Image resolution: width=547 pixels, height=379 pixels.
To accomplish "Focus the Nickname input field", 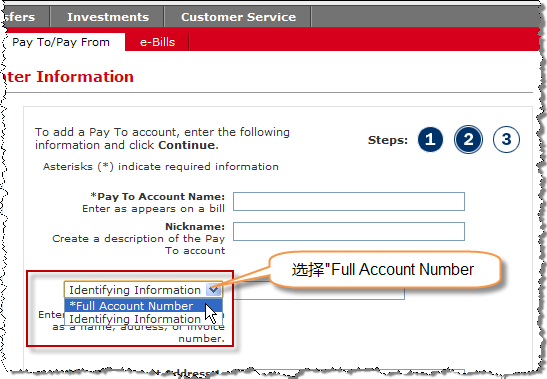I will pyautogui.click(x=349, y=231).
